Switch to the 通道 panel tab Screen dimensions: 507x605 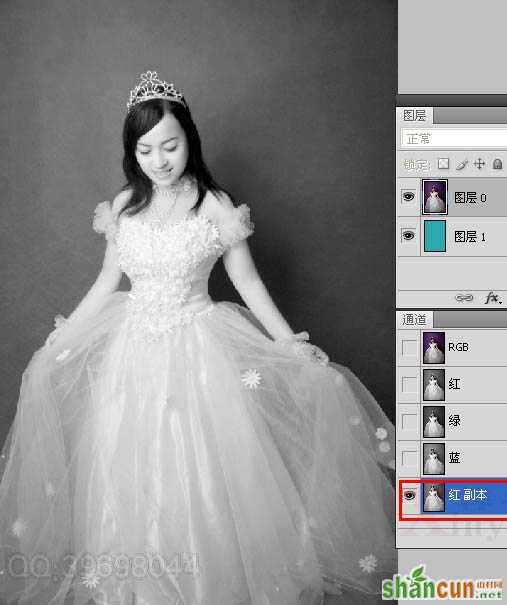[x=414, y=319]
